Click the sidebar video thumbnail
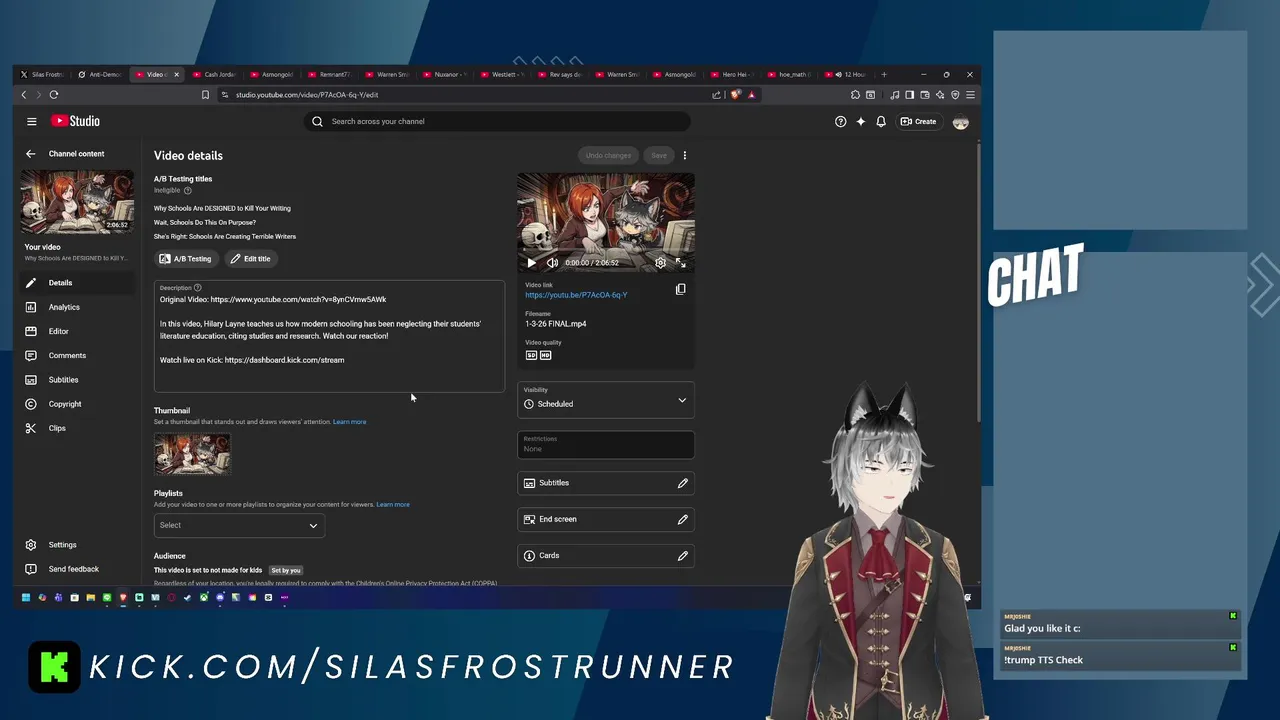The height and width of the screenshot is (720, 1280). (x=78, y=202)
